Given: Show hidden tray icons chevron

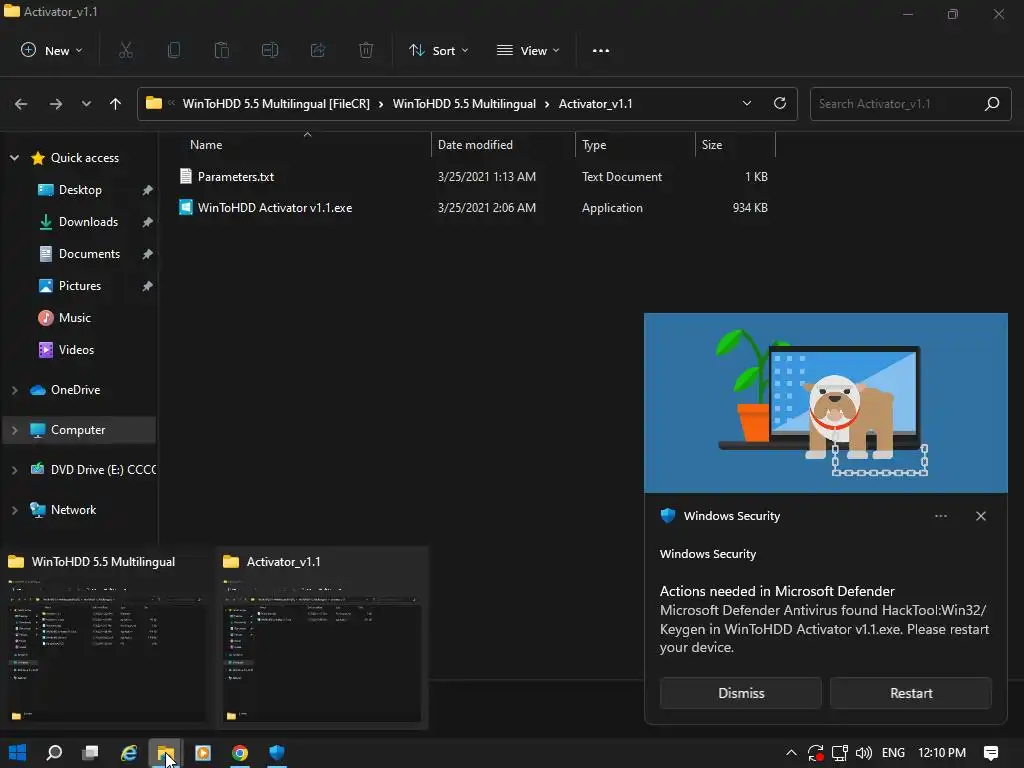Looking at the screenshot, I should click(791, 753).
